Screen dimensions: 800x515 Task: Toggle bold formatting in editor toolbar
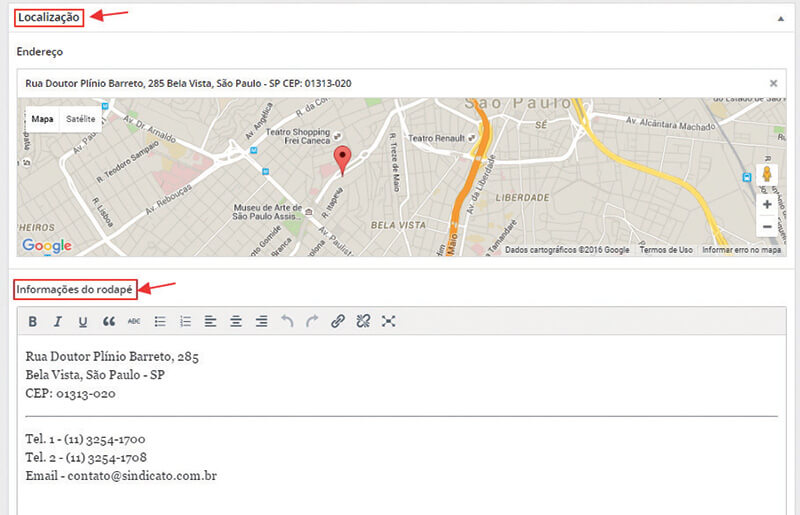32,321
